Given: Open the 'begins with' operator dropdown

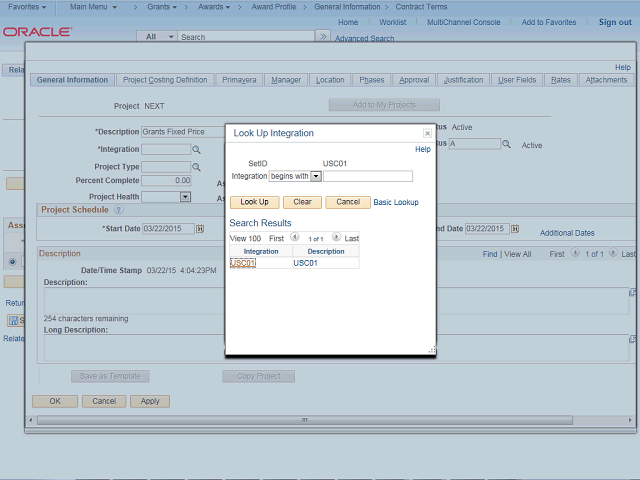Looking at the screenshot, I should [x=316, y=176].
